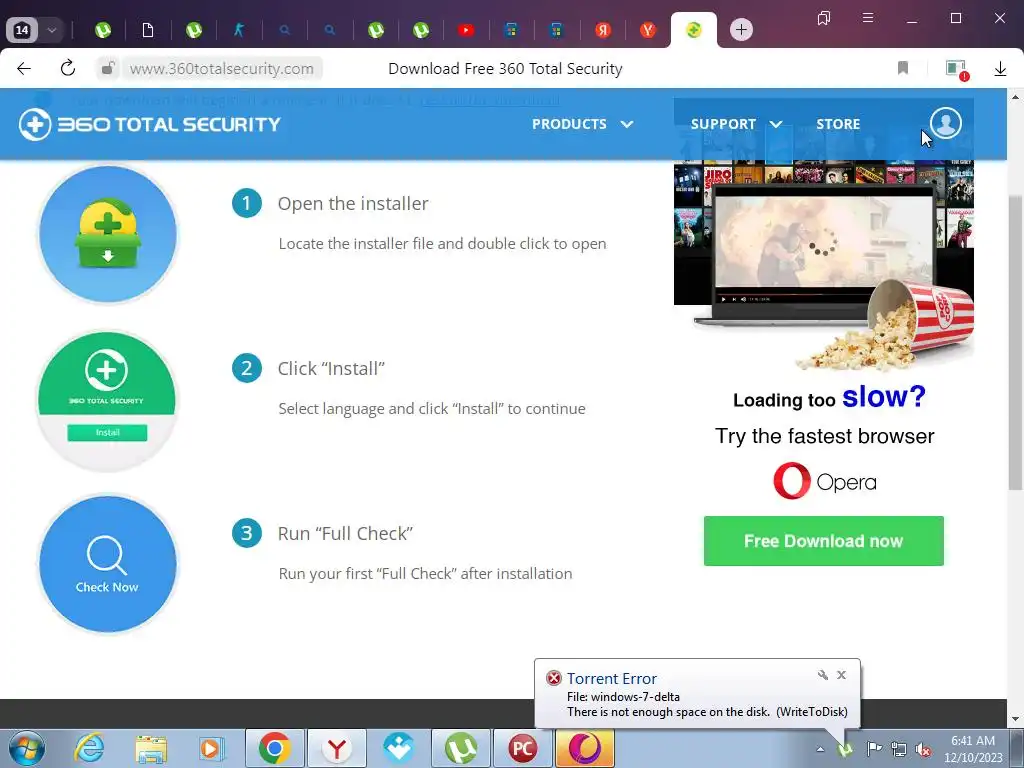Click the Torrent Error title text
The width and height of the screenshot is (1024, 768).
click(x=611, y=679)
